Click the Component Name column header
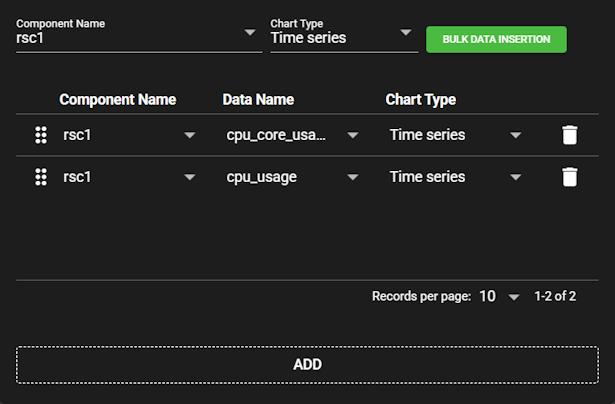 117,100
